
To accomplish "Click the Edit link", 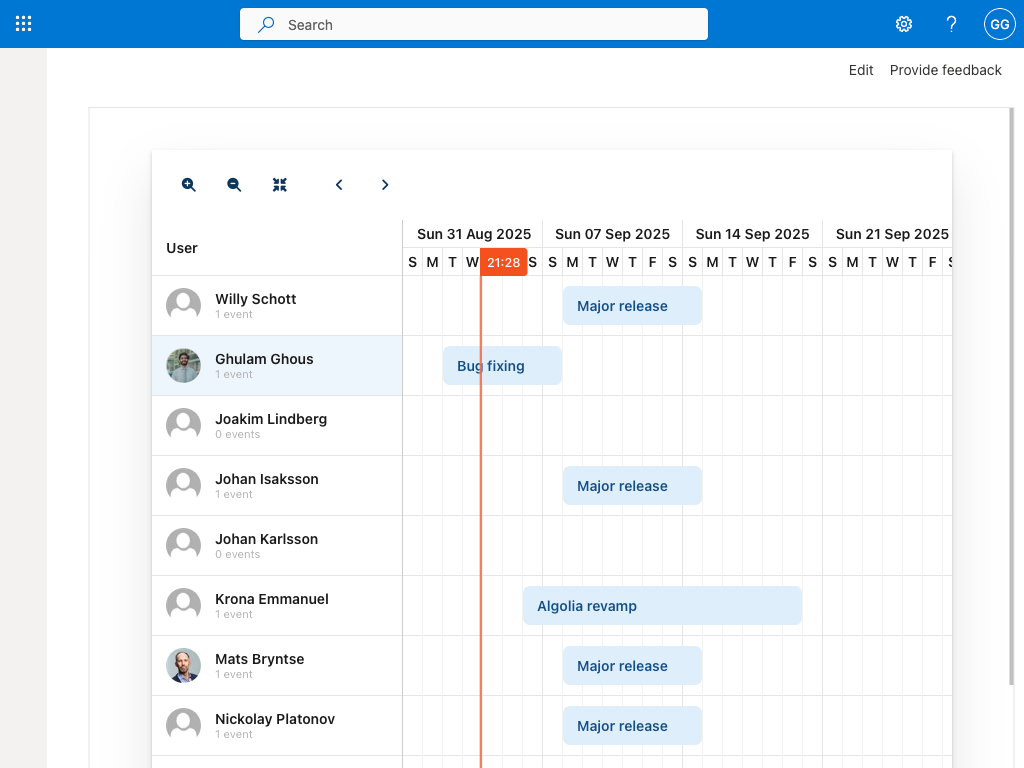I will point(860,70).
